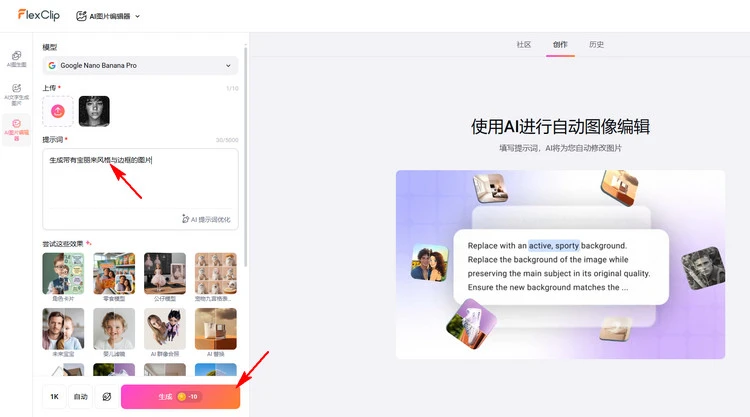
Task: Open the 自动 aspect ratio selector
Action: tap(80, 397)
